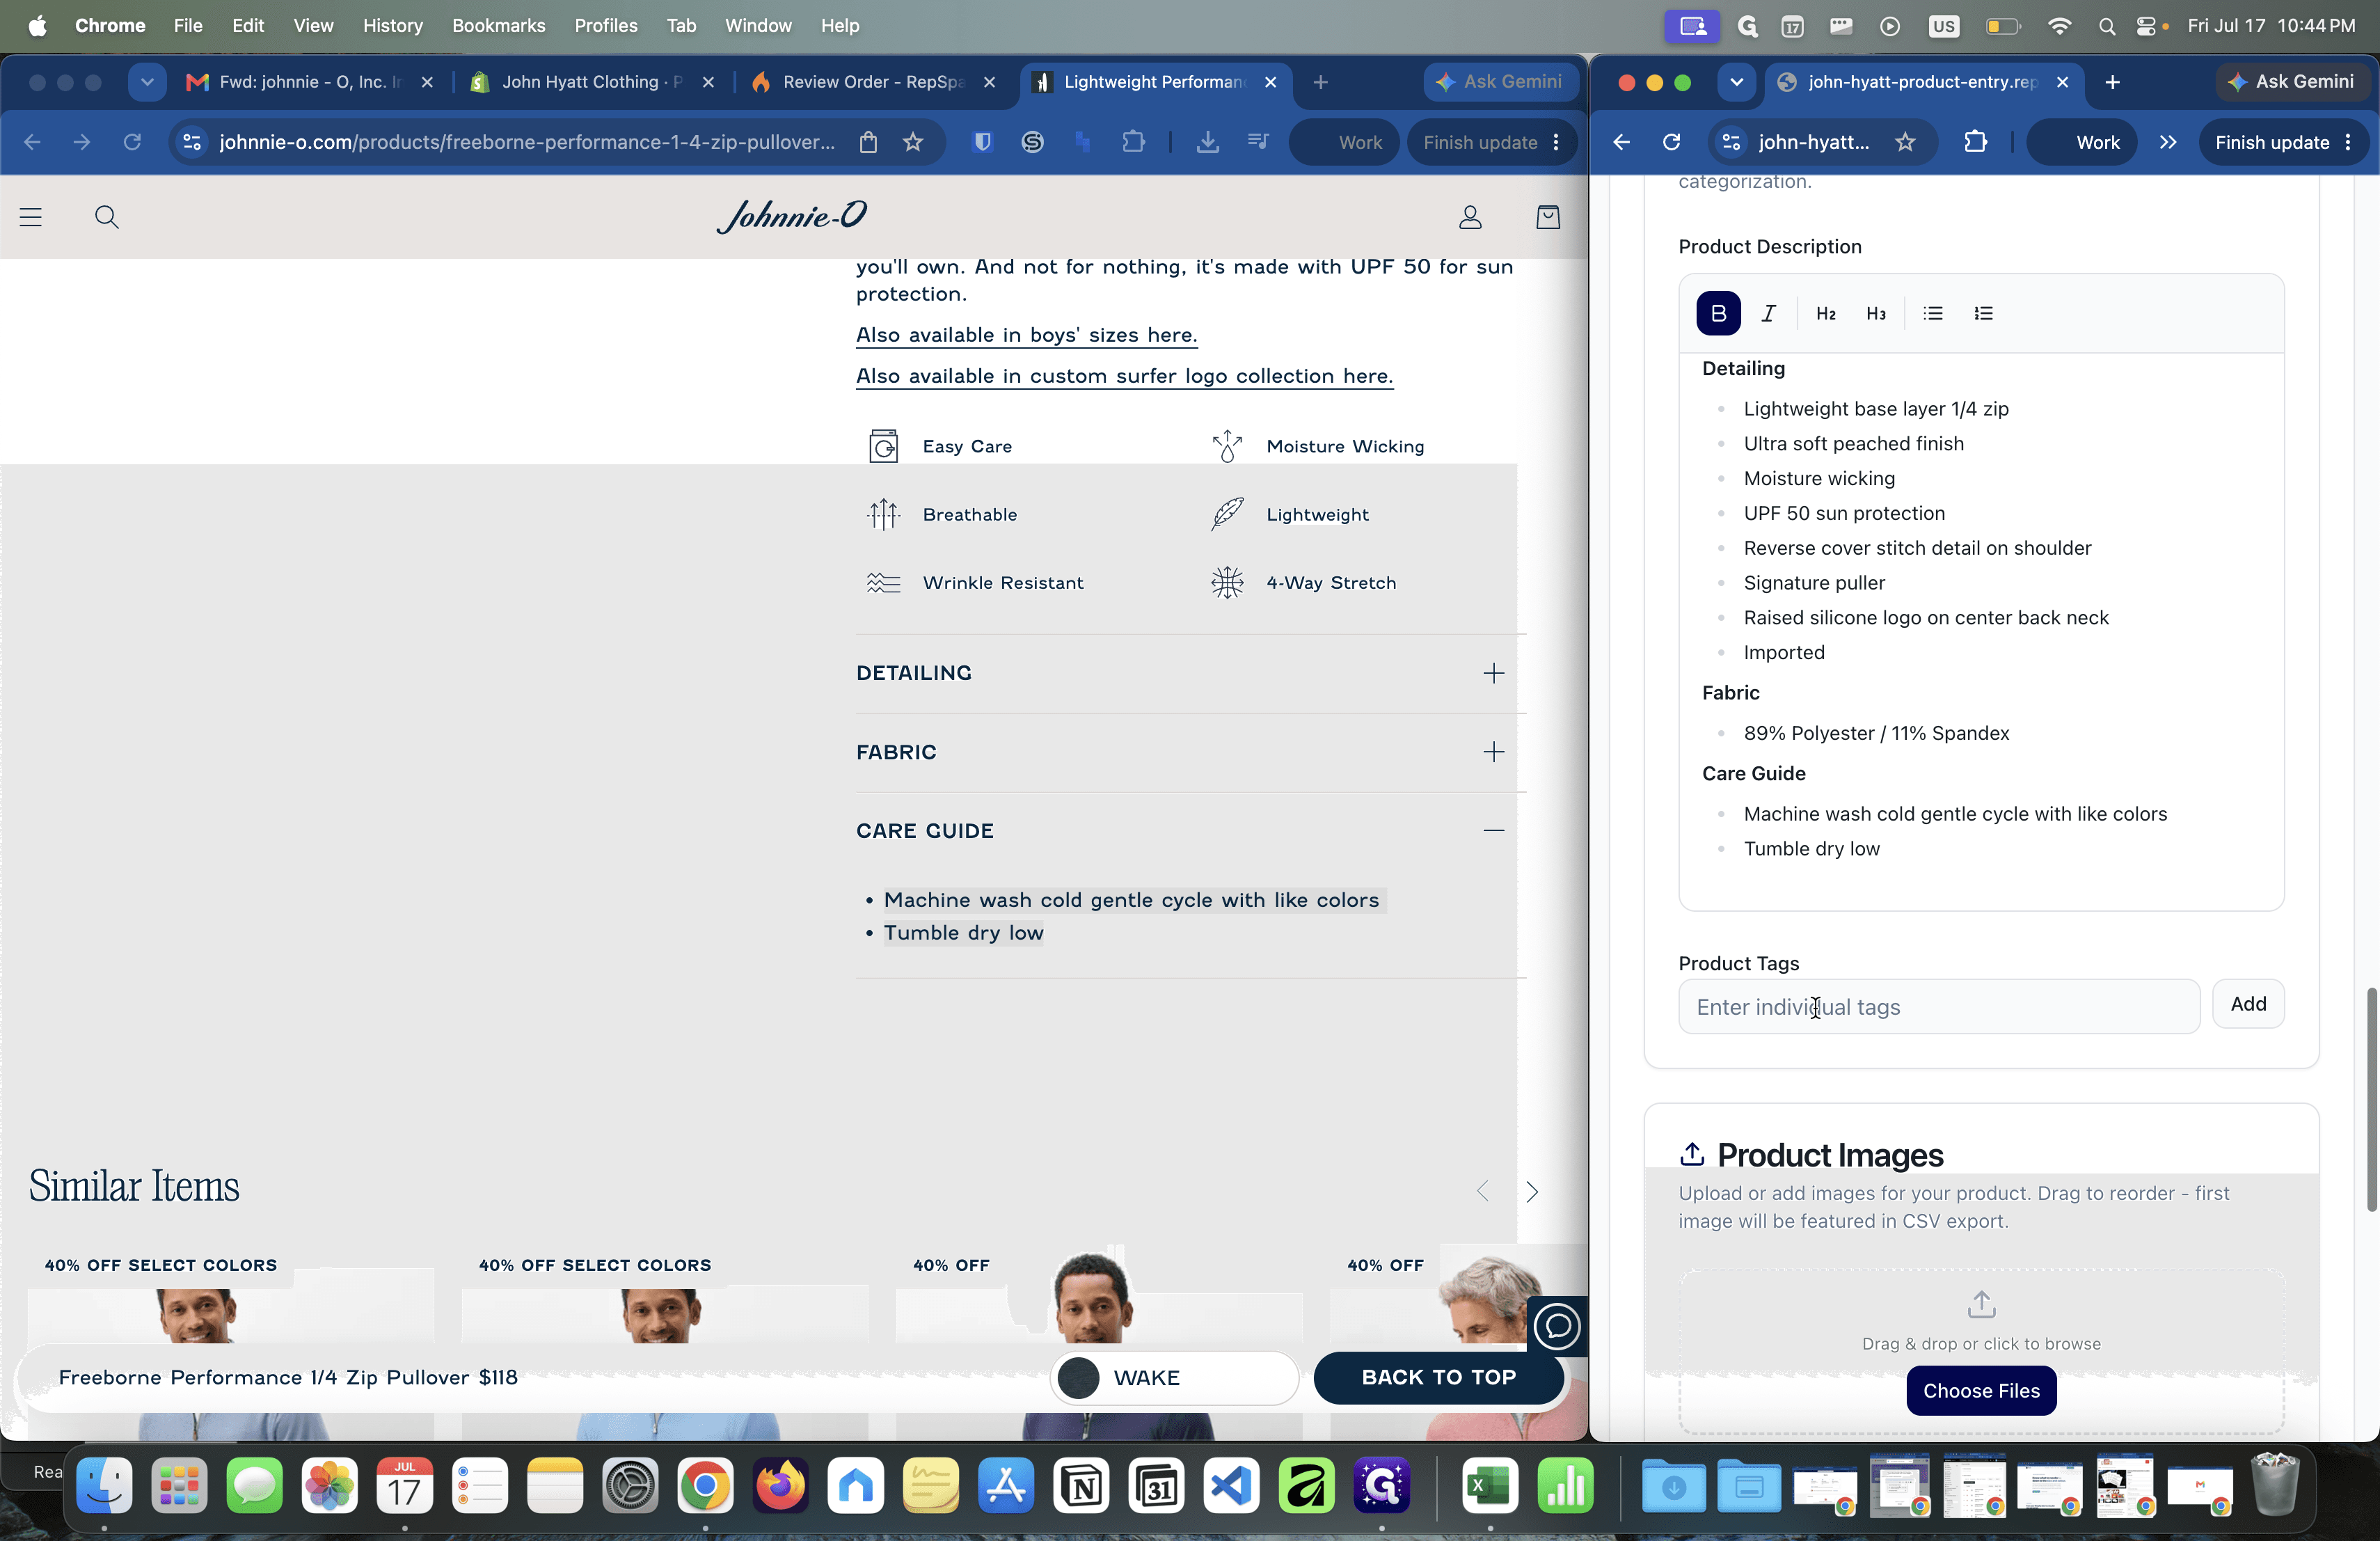2380x1541 pixels.
Task: Open custom surfer logo collection link
Action: [1124, 376]
